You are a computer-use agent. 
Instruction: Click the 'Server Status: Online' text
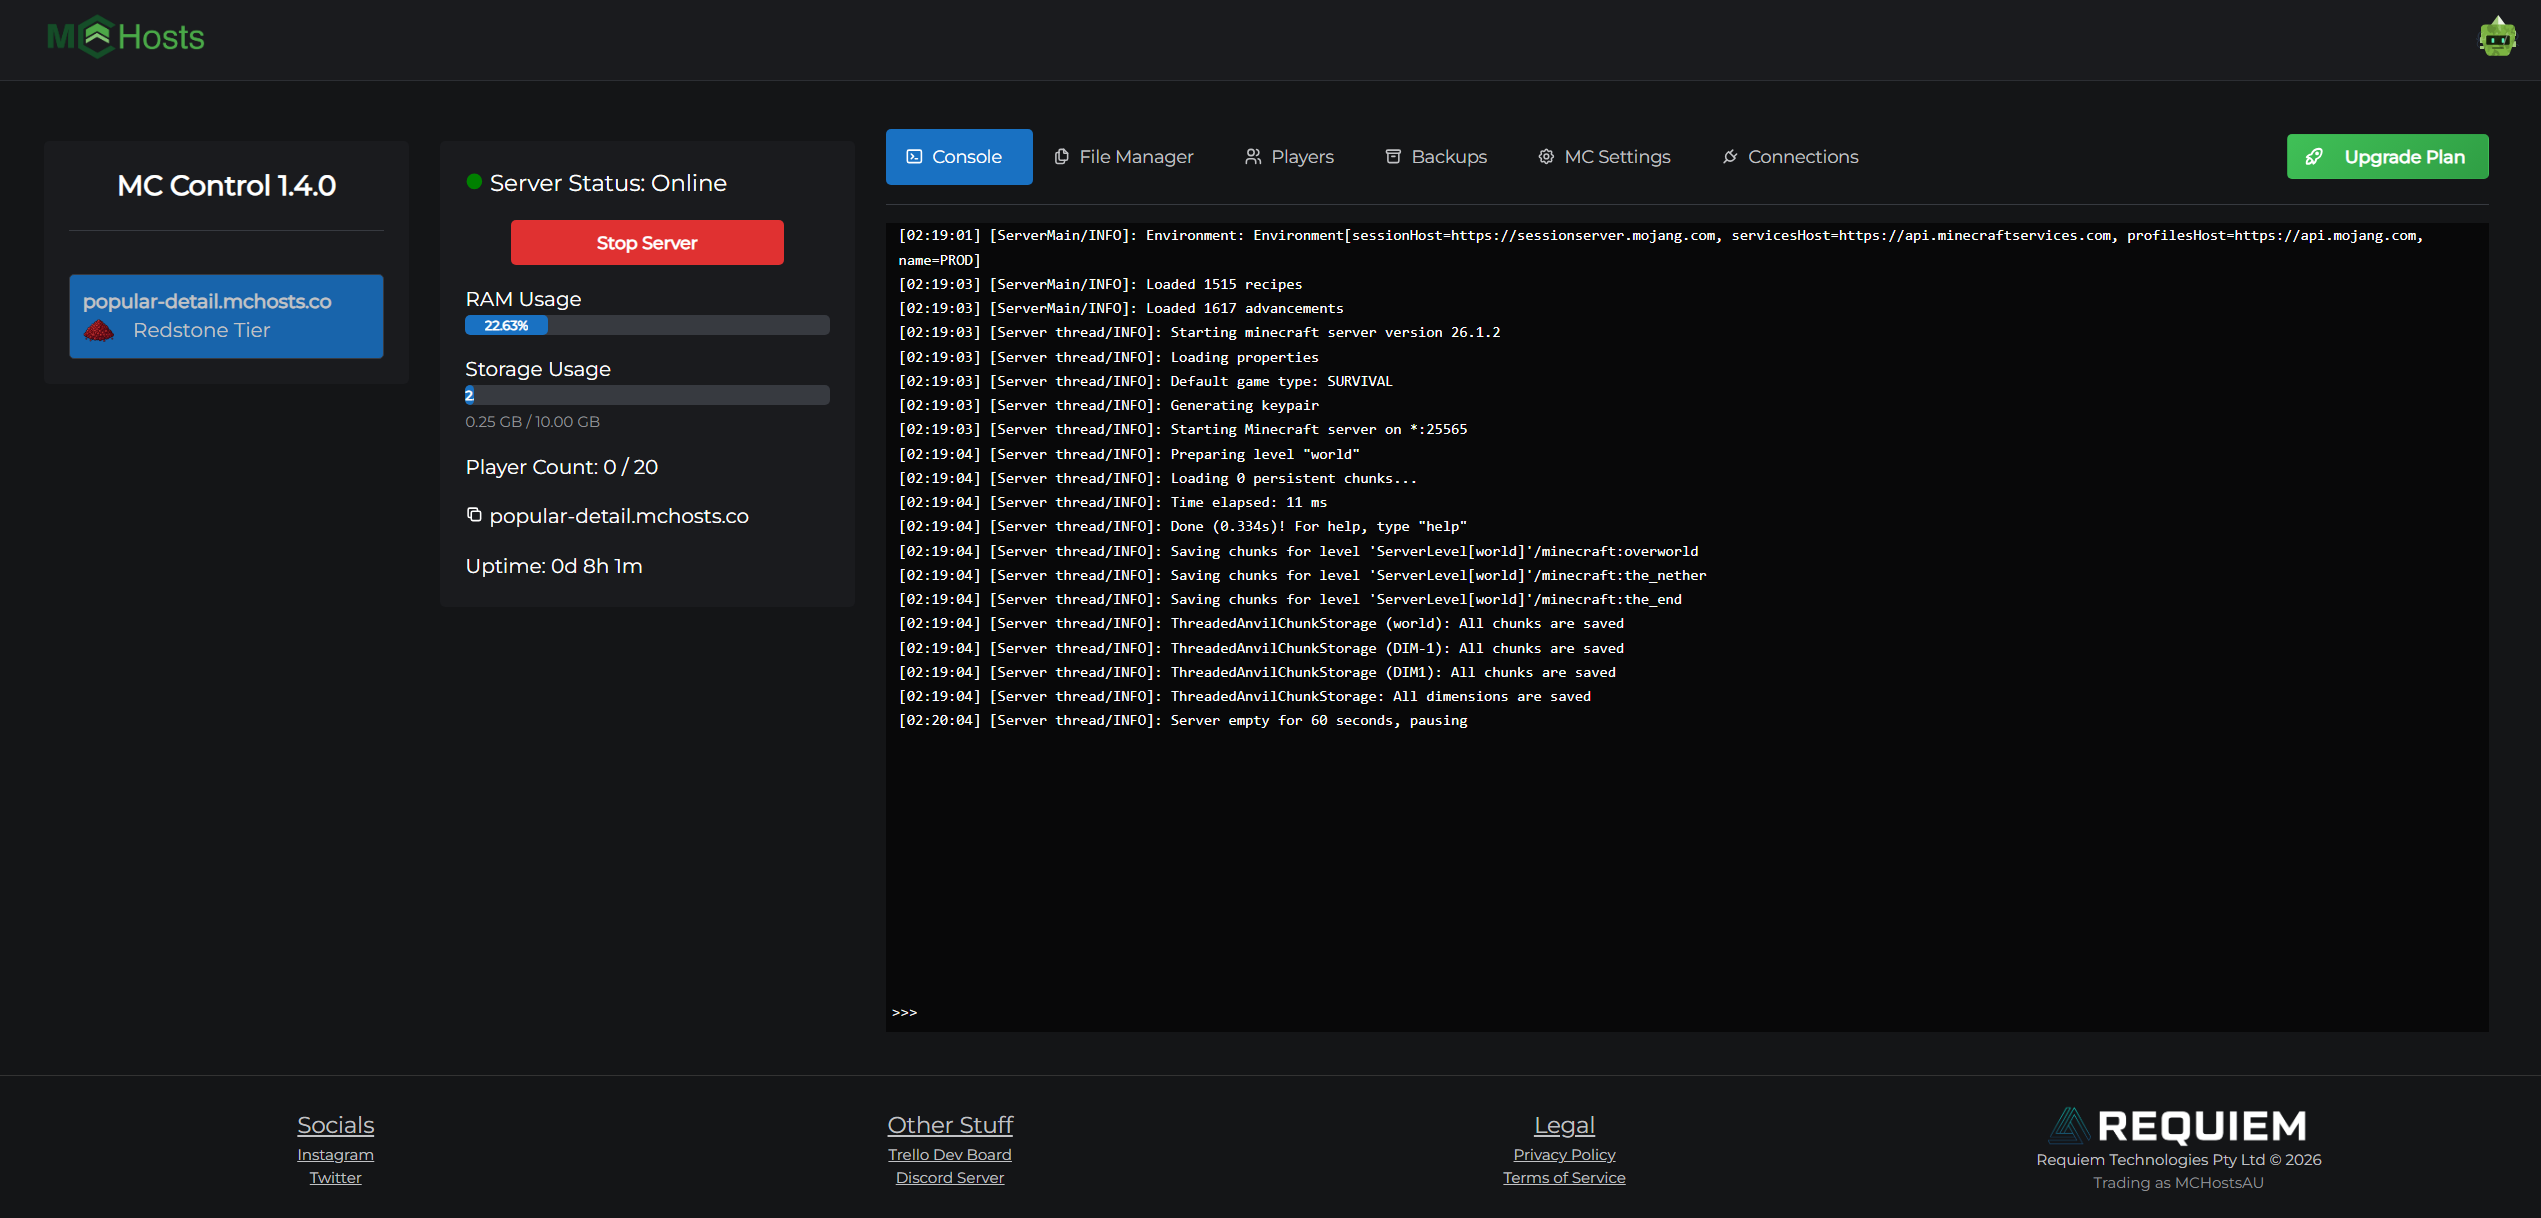[608, 183]
